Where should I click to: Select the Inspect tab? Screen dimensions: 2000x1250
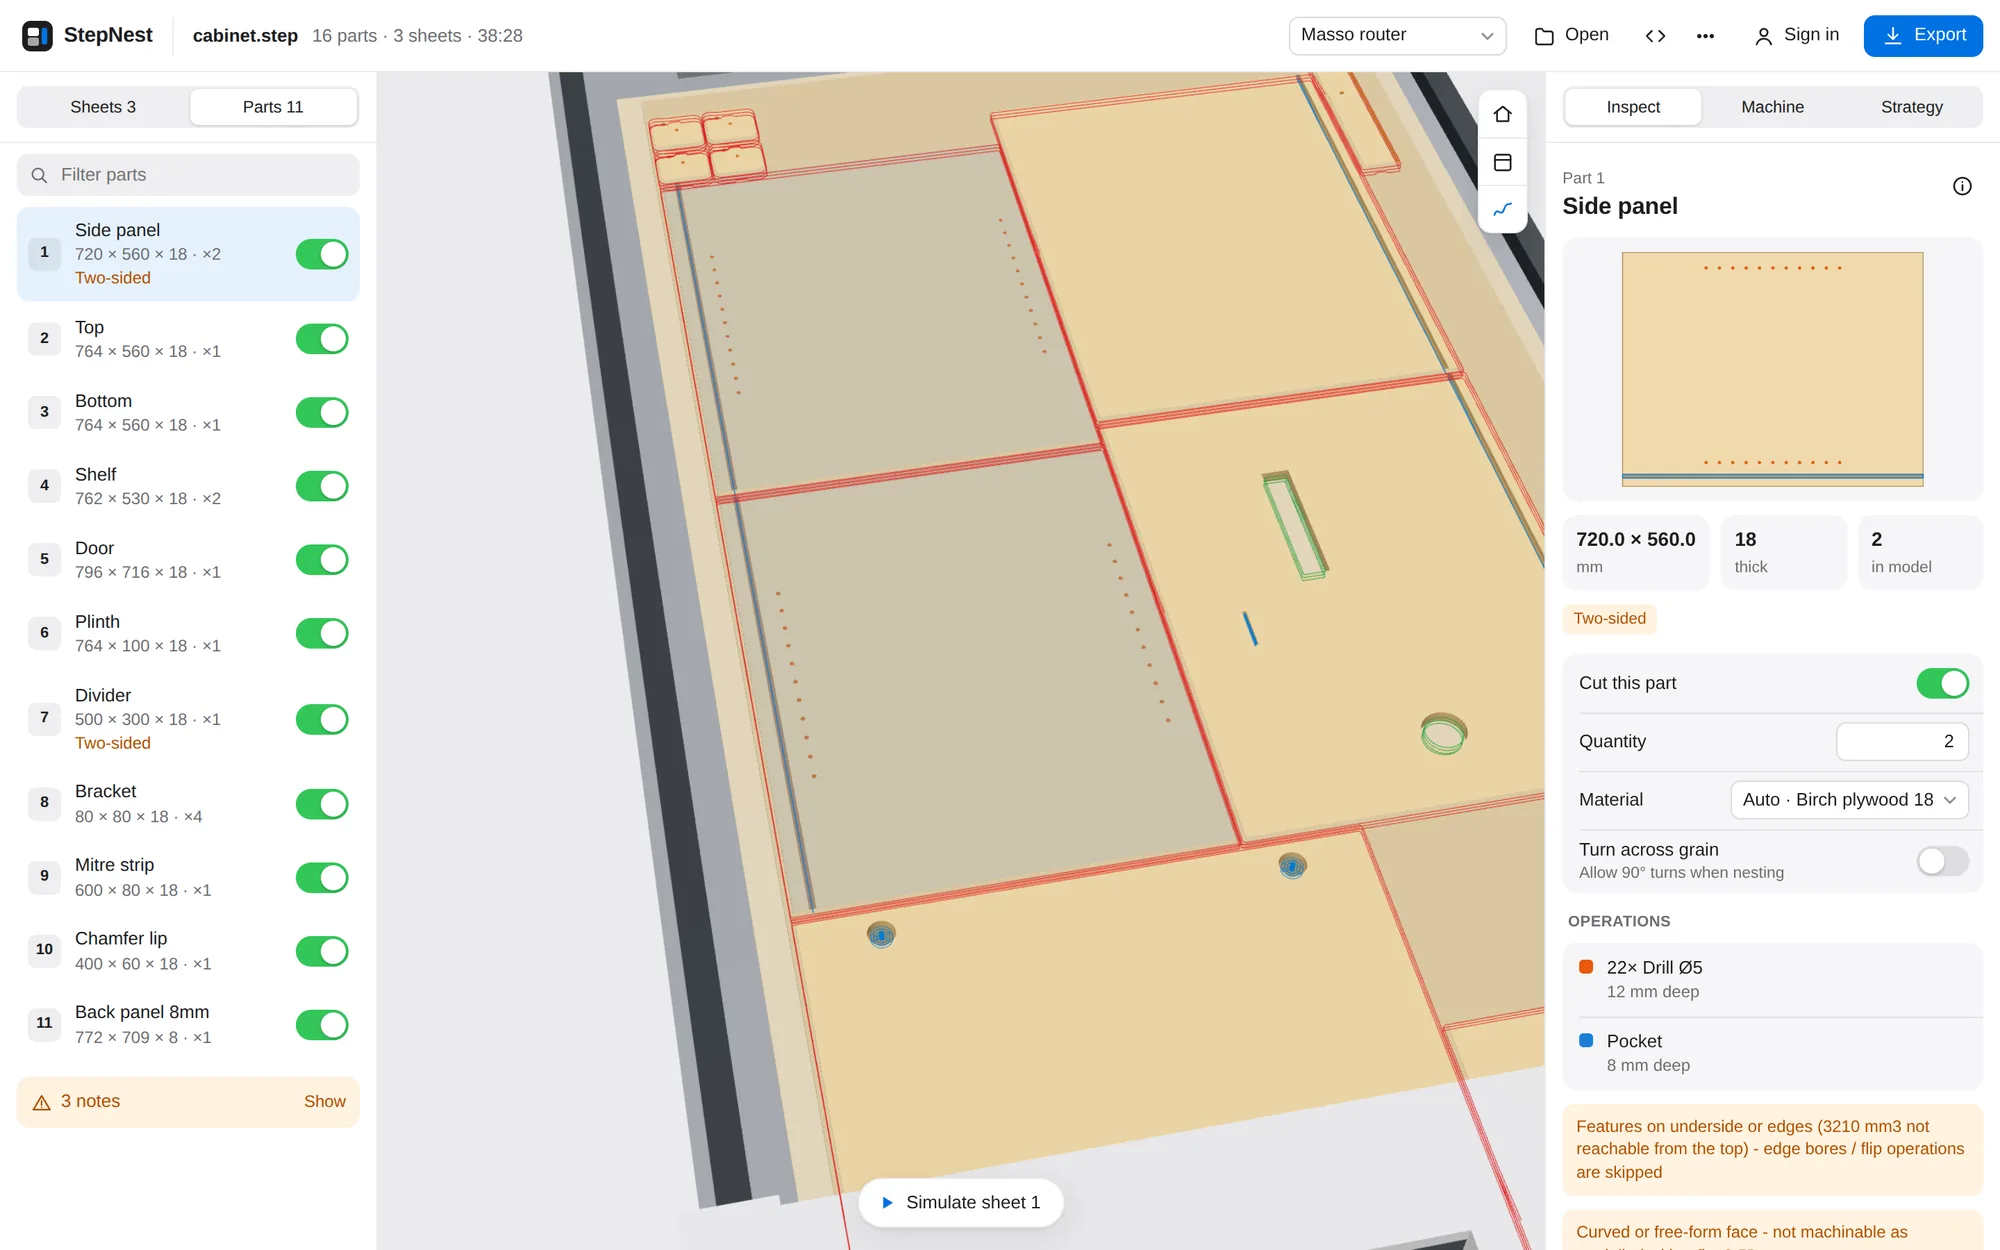1633,107
